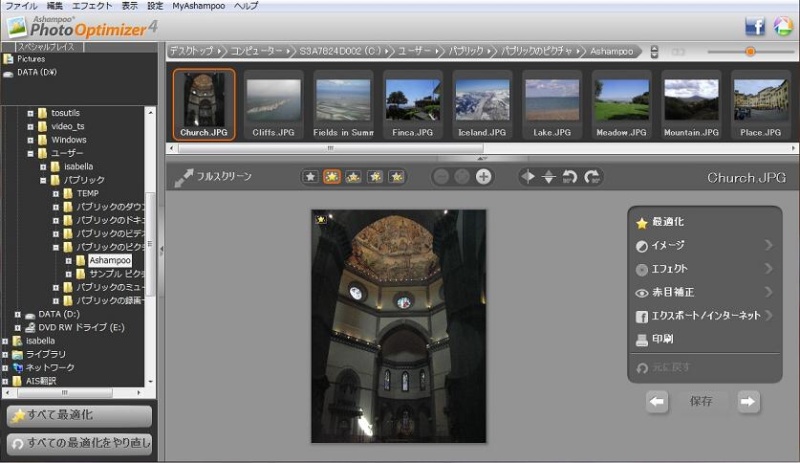Screen dimensions: 800x463
Task: Rotate the photo clockwise
Action: (592, 177)
